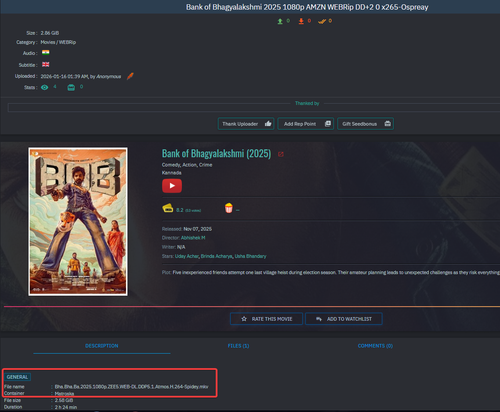Click the Movies / WEBRip category text
This screenshot has height=412, width=500.
[58, 42]
